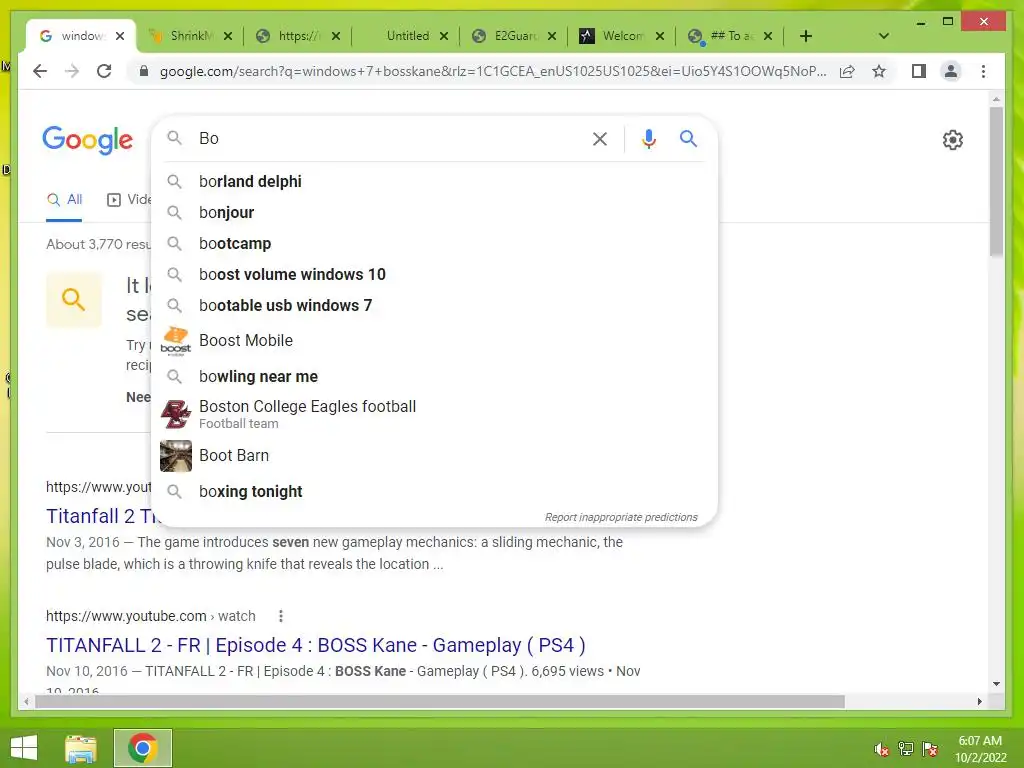Expand the tab search chevron

[x=884, y=36]
